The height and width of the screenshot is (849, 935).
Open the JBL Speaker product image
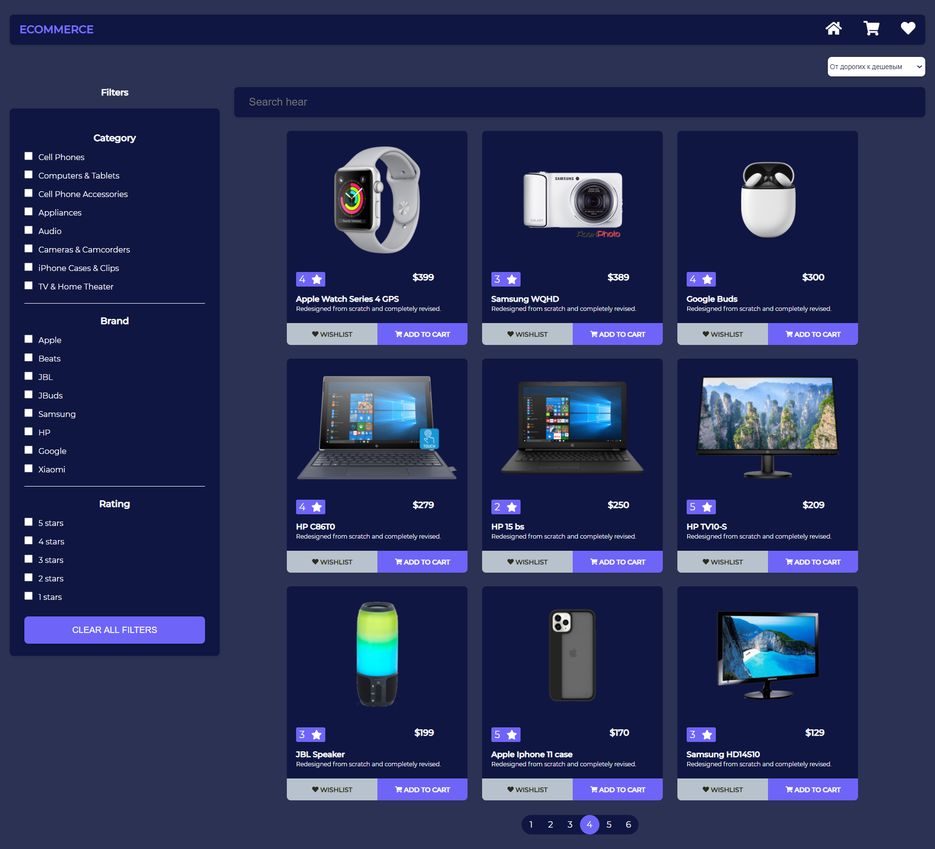(x=377, y=654)
